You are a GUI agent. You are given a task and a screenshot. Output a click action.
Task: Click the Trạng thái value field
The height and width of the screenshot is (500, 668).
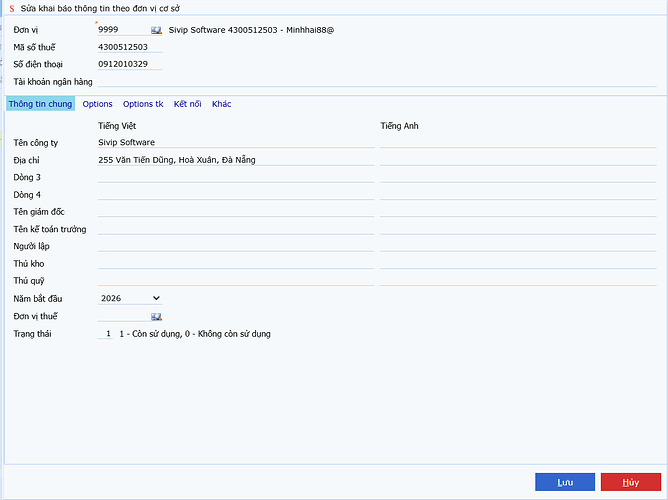click(x=106, y=333)
